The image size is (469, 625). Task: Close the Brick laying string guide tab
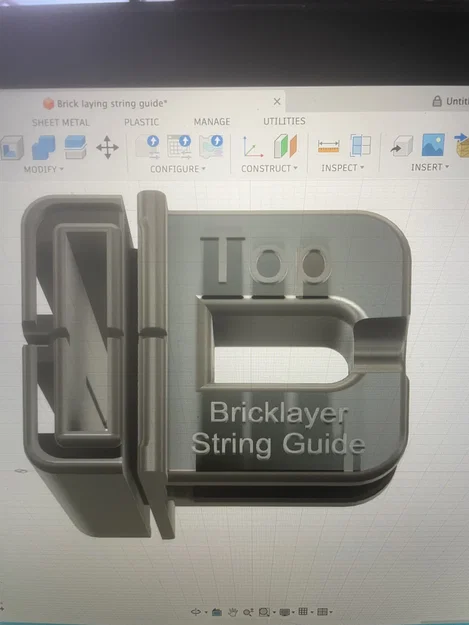point(277,102)
